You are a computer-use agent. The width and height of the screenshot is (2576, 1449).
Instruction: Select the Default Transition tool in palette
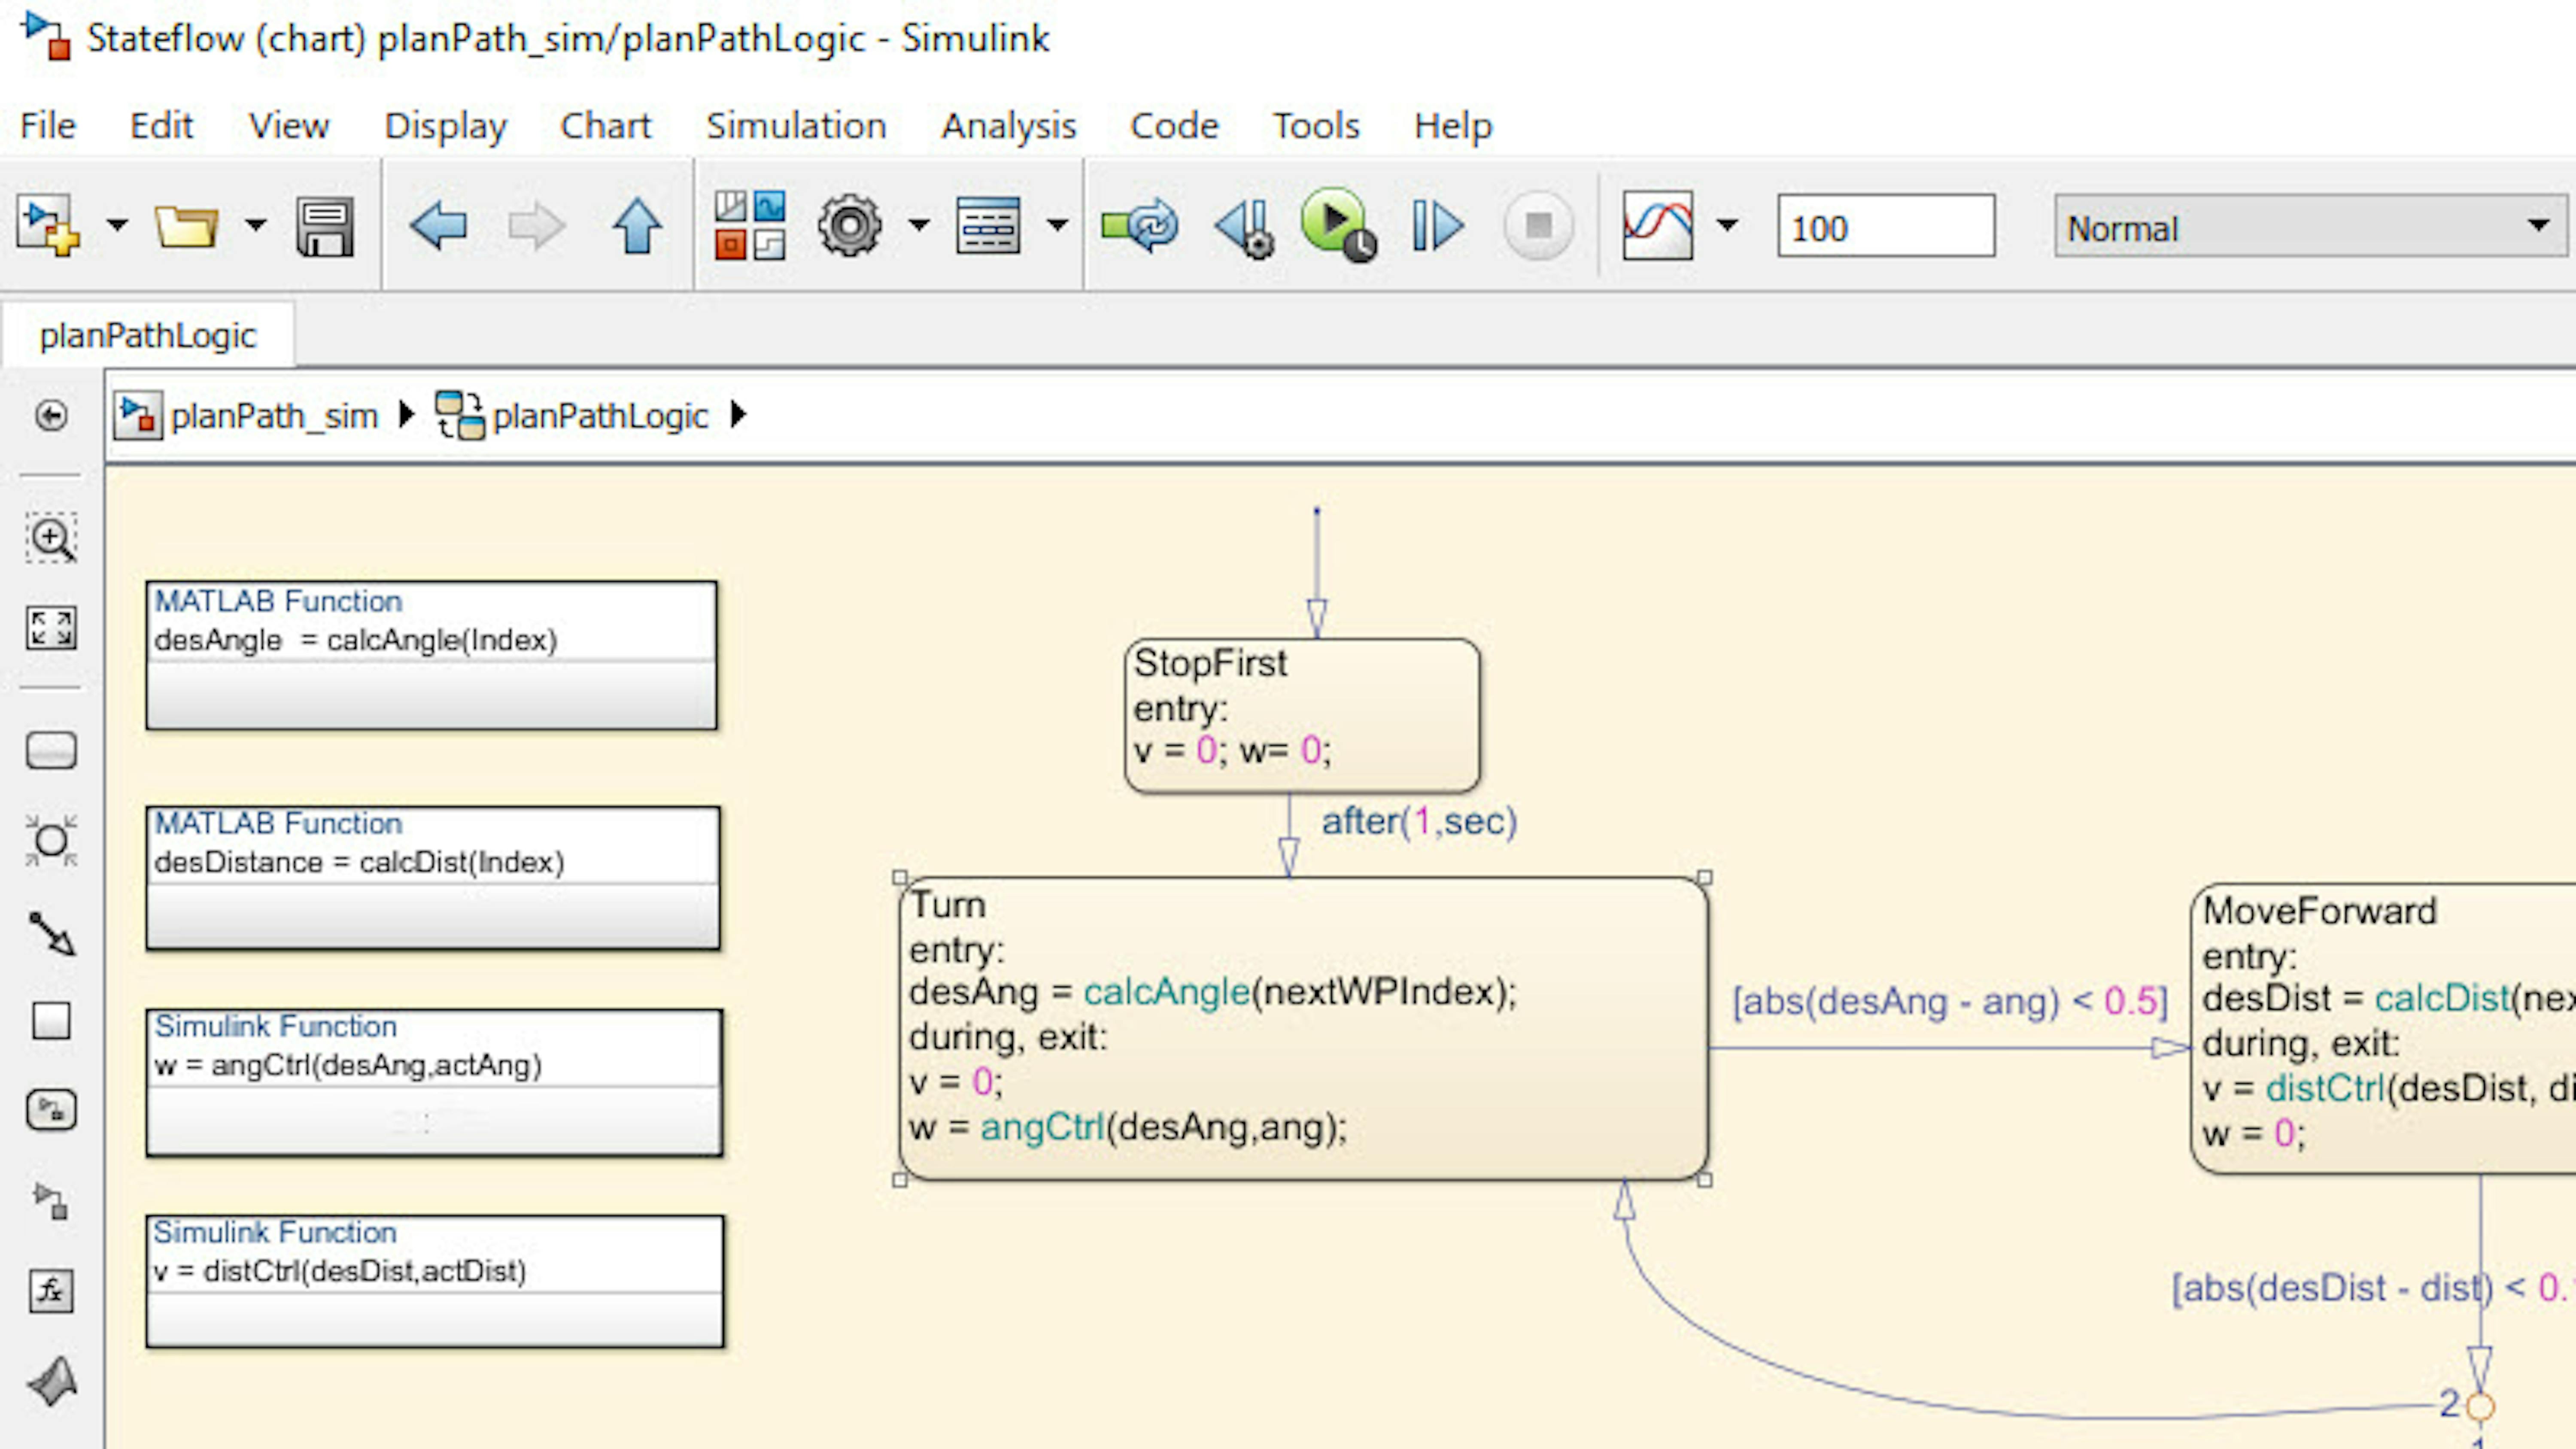coord(51,934)
